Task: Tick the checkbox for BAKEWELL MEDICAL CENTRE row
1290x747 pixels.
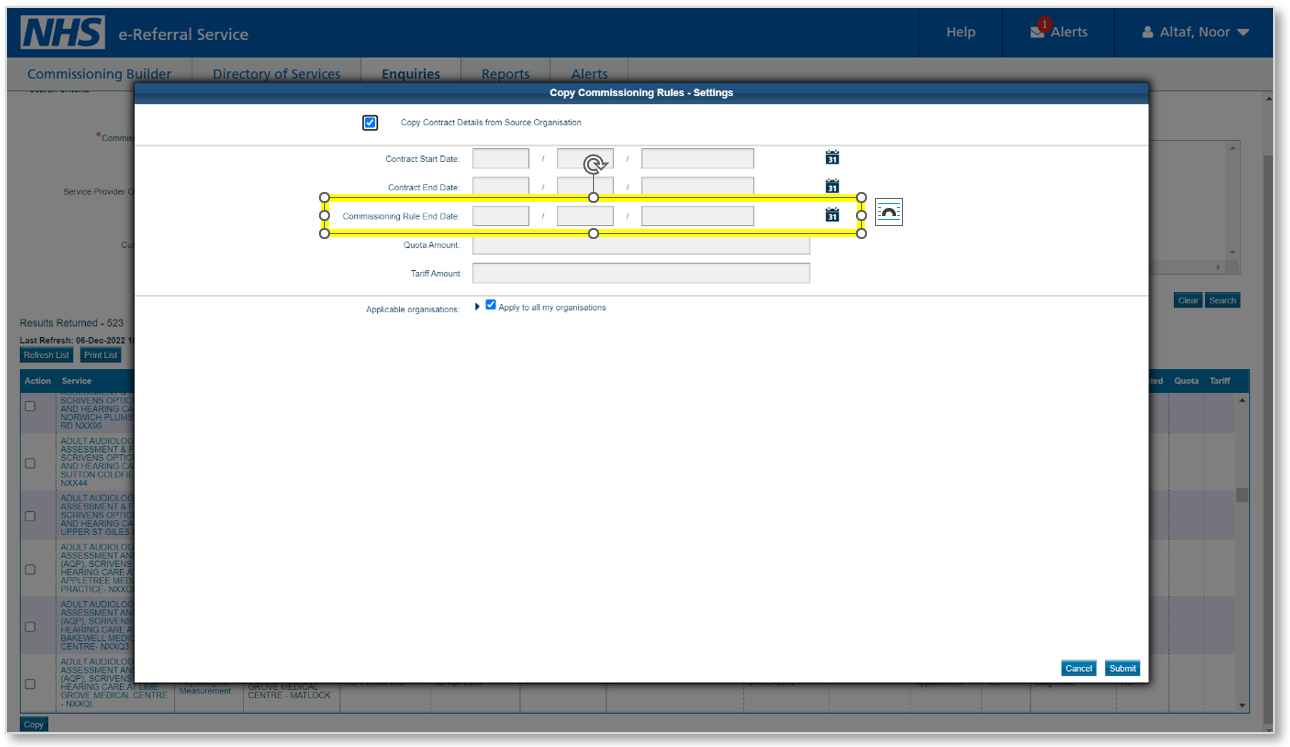Action: point(30,627)
